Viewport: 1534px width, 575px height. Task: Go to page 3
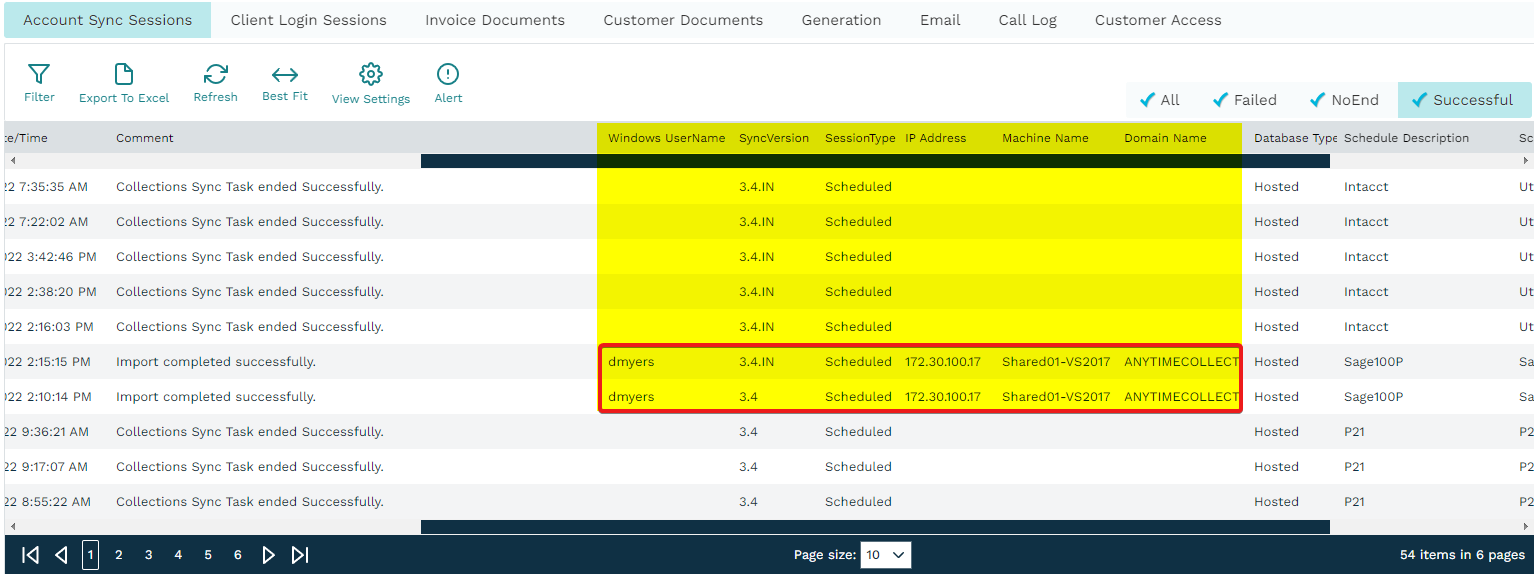148,555
